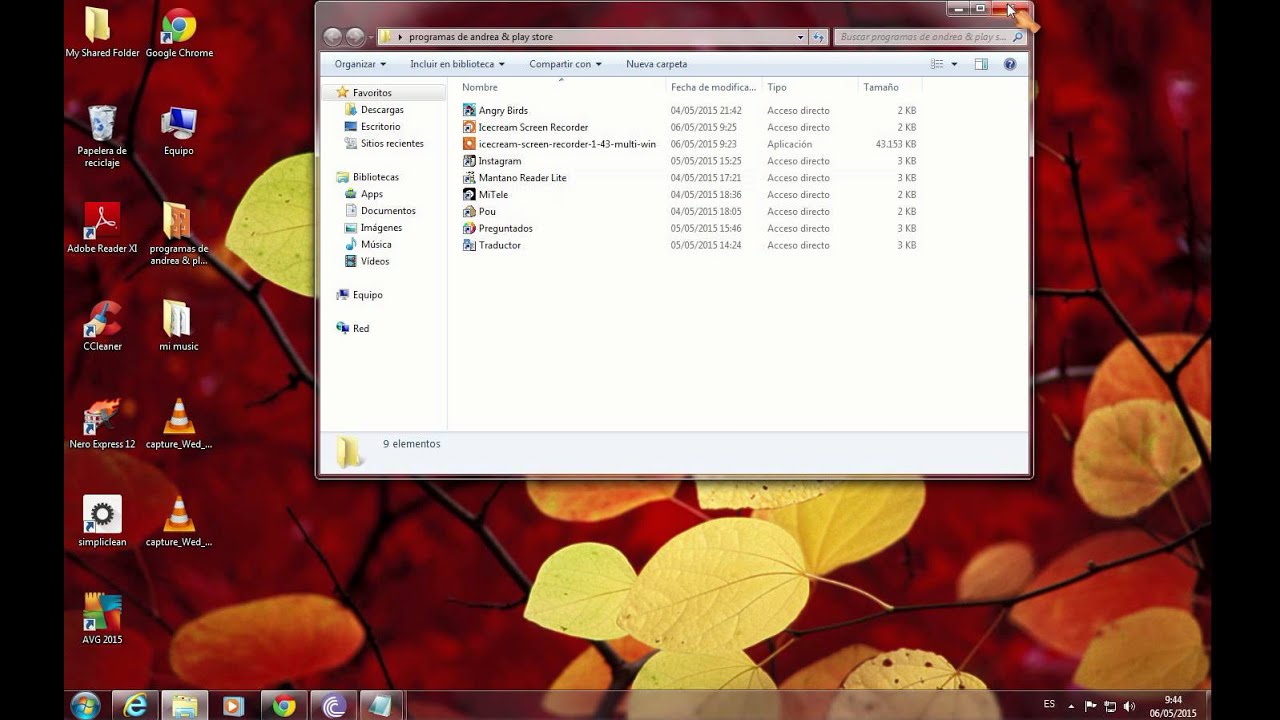Select the Preguntados shortcut icon
1280x720 pixels.
click(470, 229)
